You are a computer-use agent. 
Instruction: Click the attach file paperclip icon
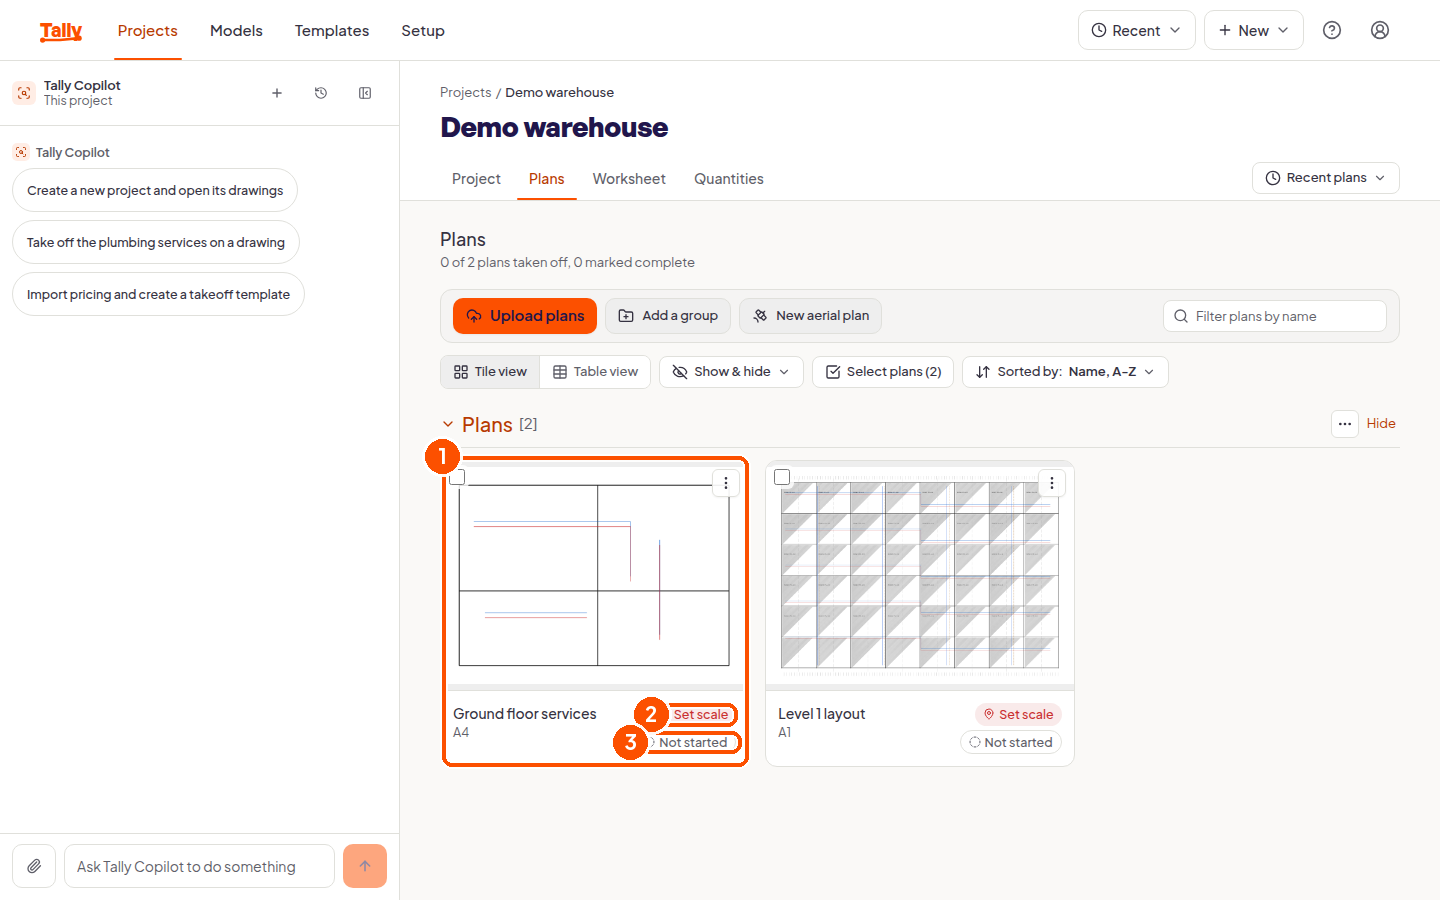[34, 866]
